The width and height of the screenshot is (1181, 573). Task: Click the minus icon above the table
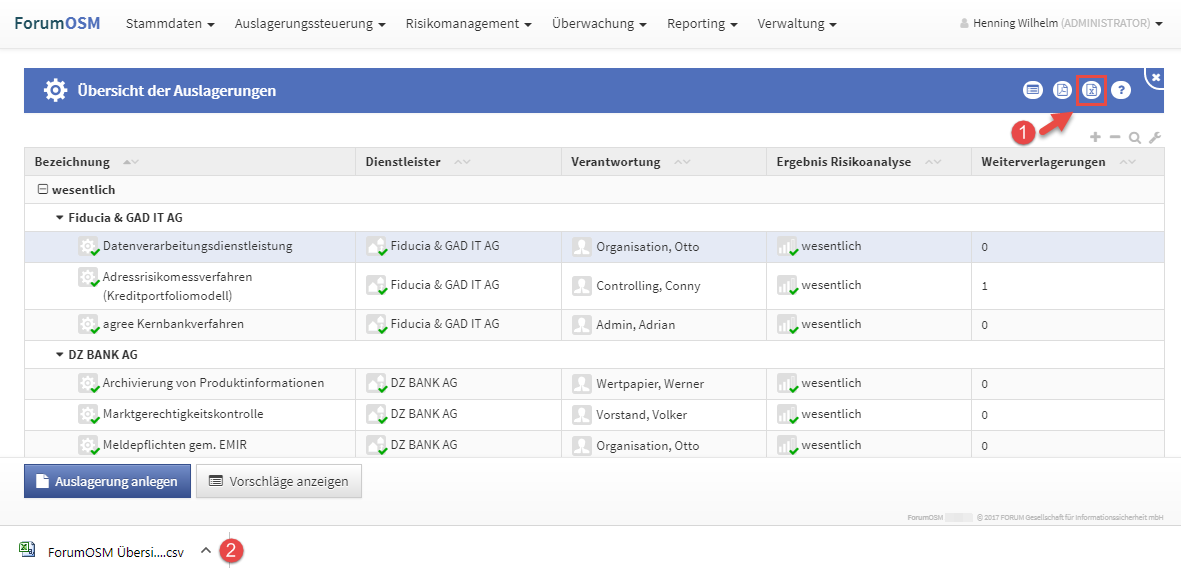pyautogui.click(x=1115, y=137)
